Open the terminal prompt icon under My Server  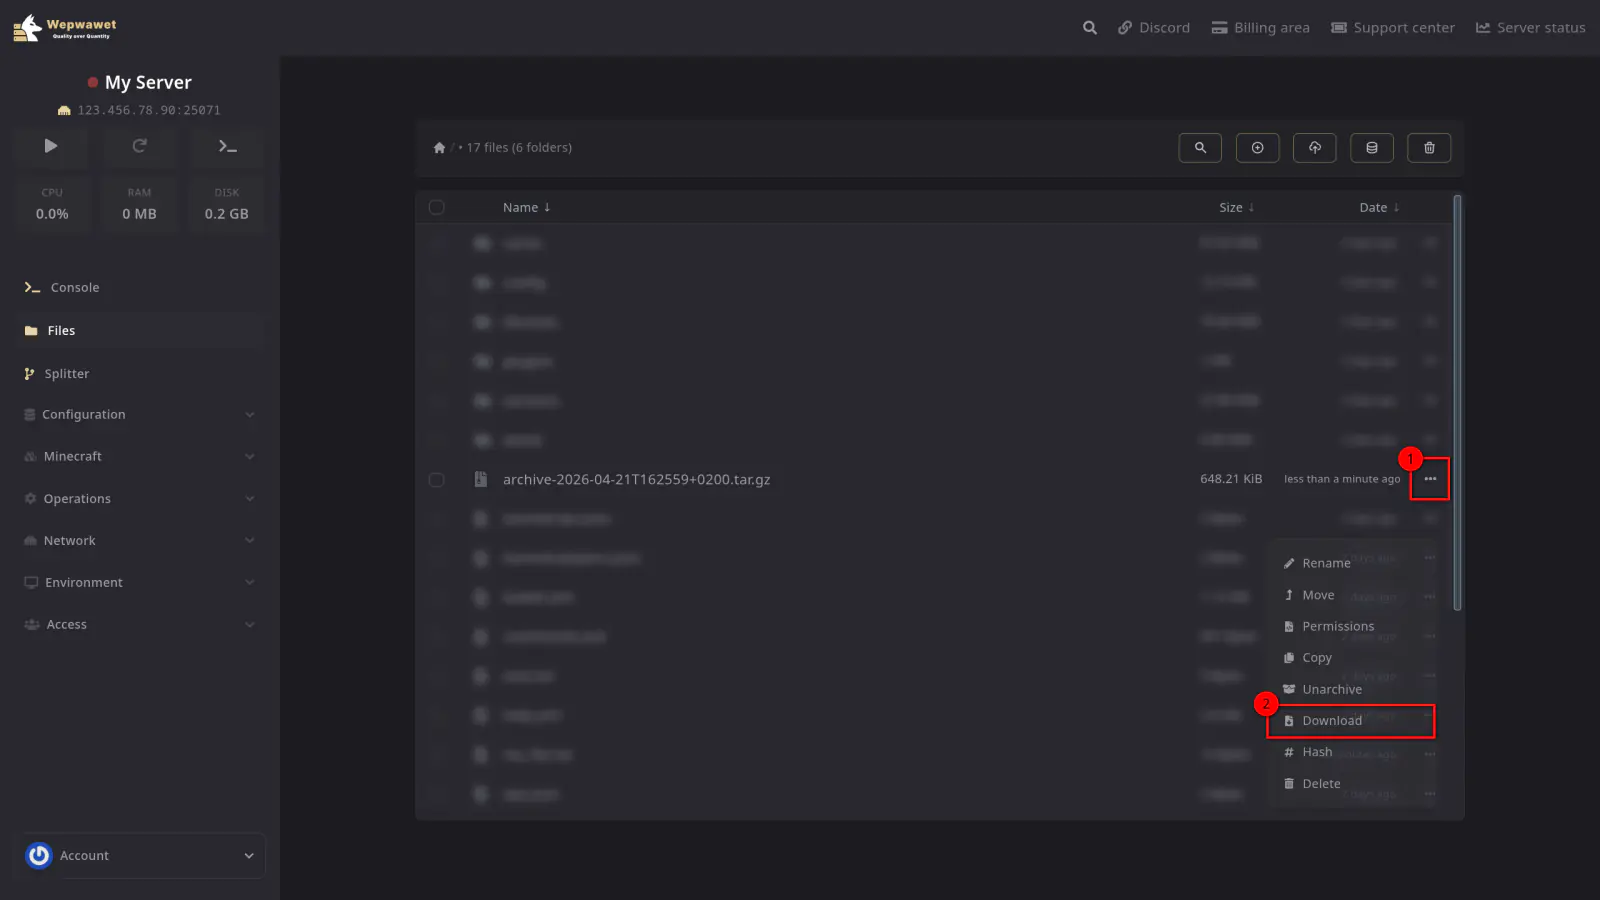[x=227, y=146]
